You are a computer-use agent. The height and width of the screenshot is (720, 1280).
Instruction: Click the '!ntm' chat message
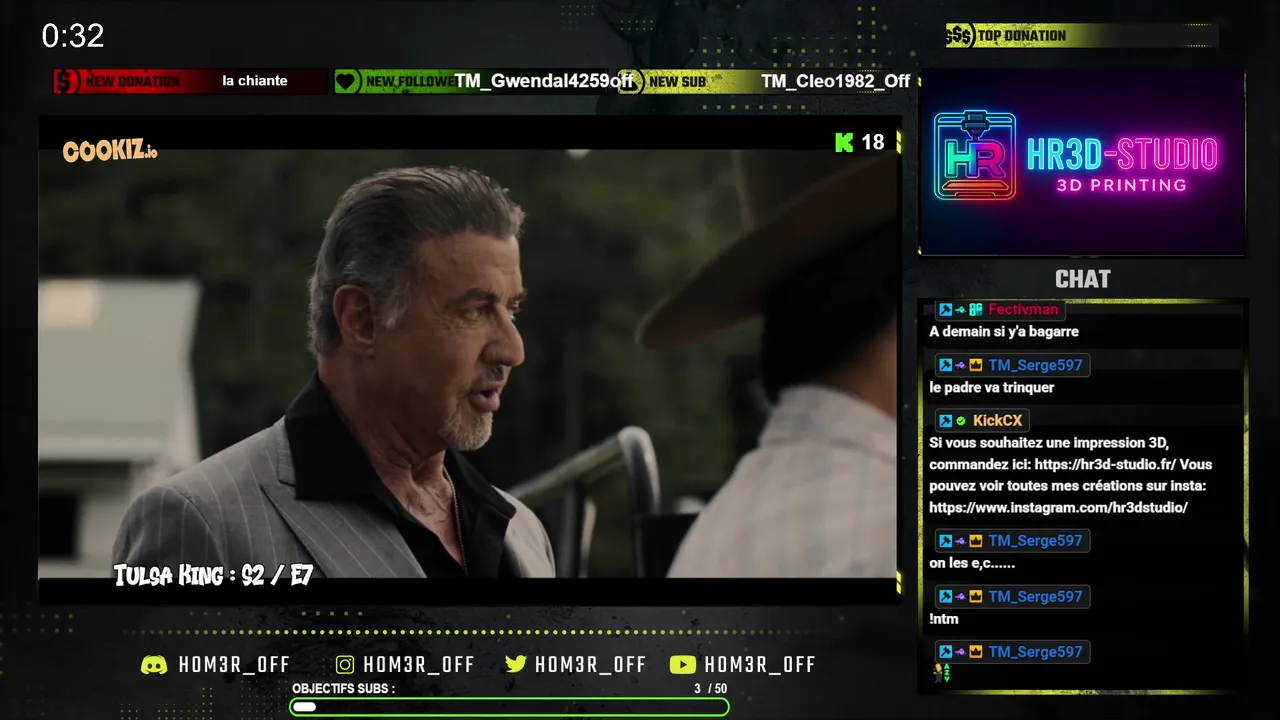[x=944, y=619]
